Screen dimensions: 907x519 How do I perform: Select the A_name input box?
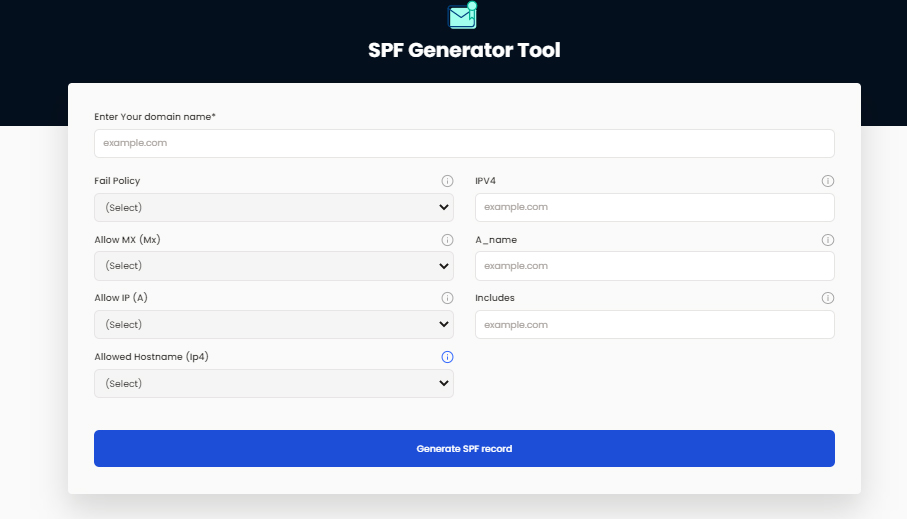[x=655, y=266]
